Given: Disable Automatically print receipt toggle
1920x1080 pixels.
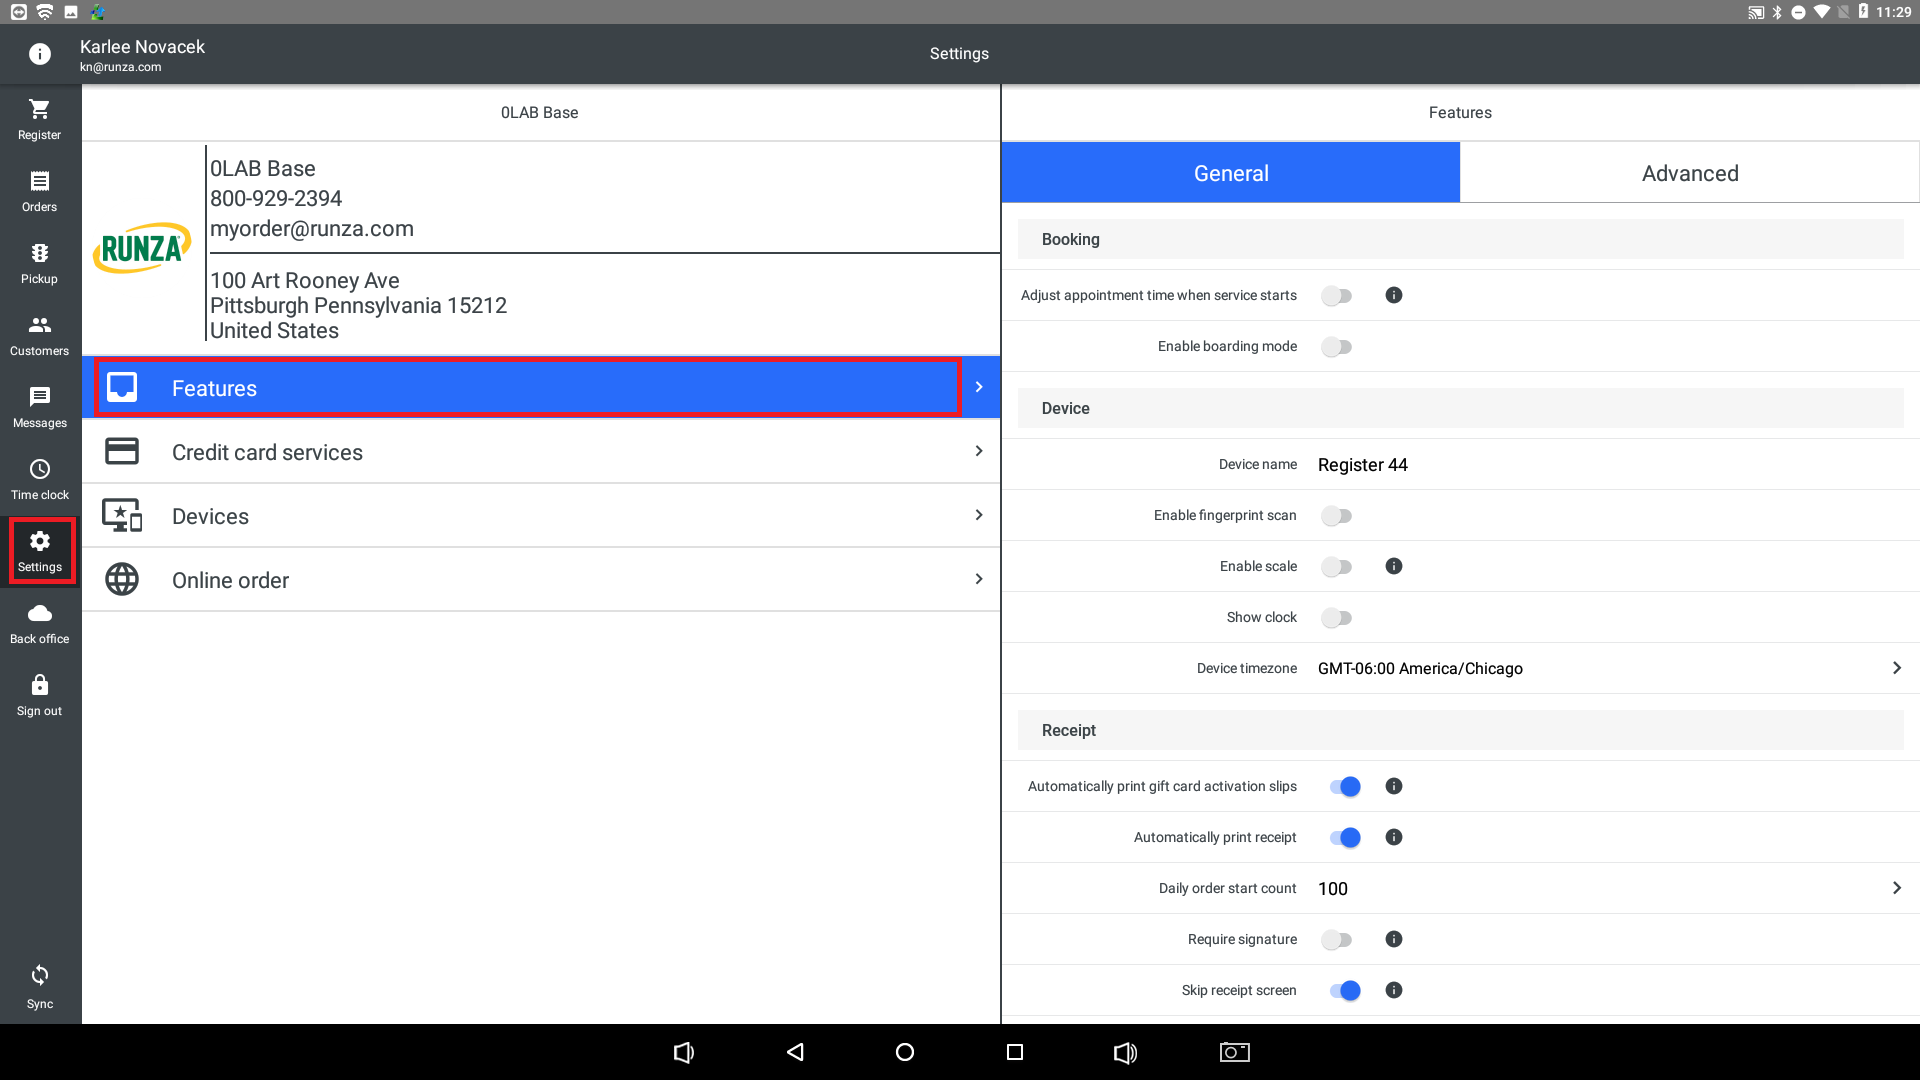Looking at the screenshot, I should click(x=1345, y=838).
